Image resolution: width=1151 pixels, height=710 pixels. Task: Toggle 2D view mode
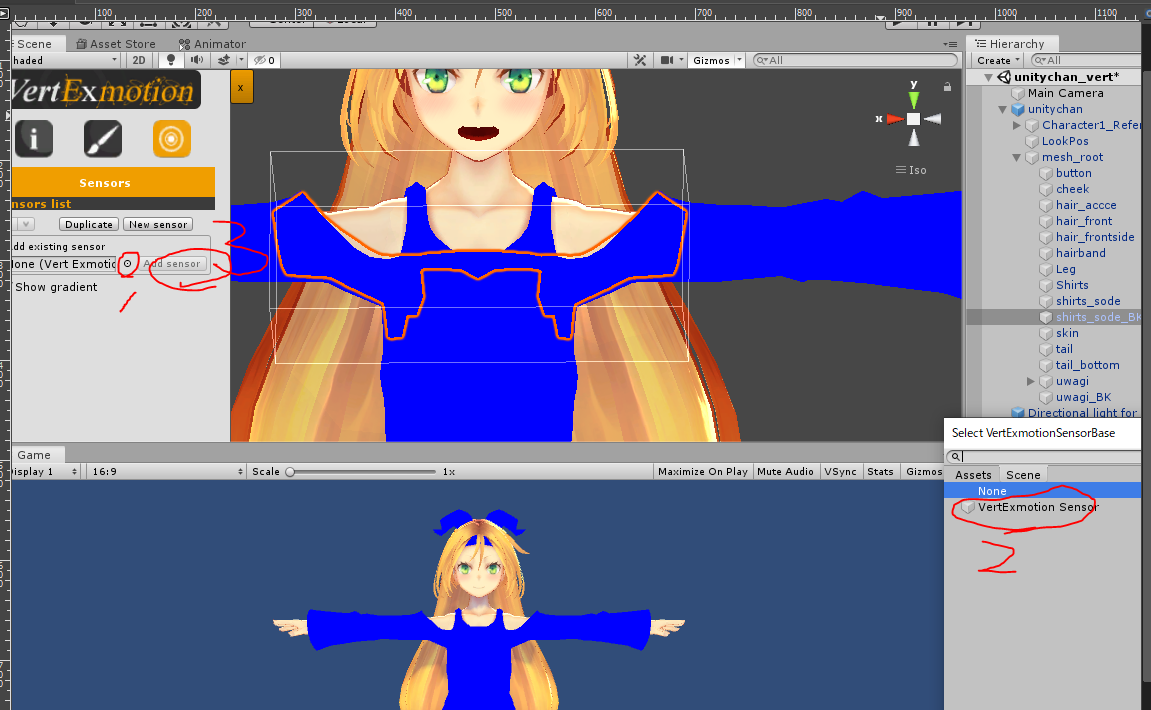point(139,60)
